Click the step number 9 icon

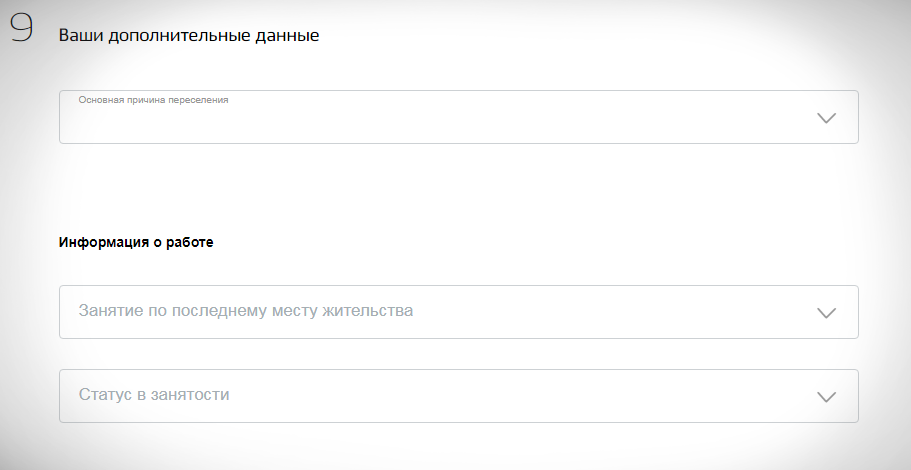[x=22, y=29]
